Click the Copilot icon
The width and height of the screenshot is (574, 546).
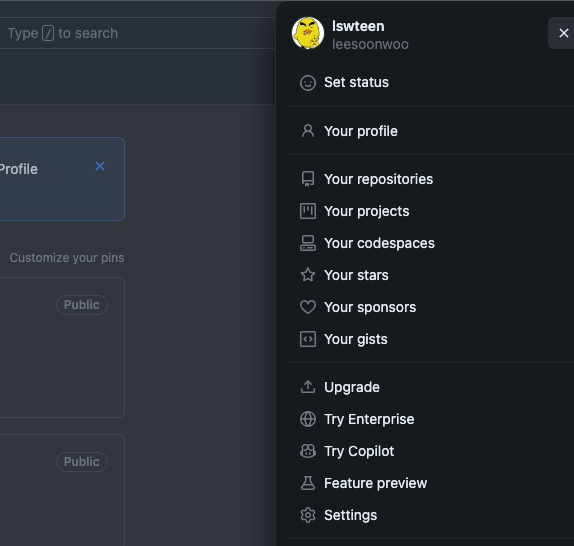(308, 451)
